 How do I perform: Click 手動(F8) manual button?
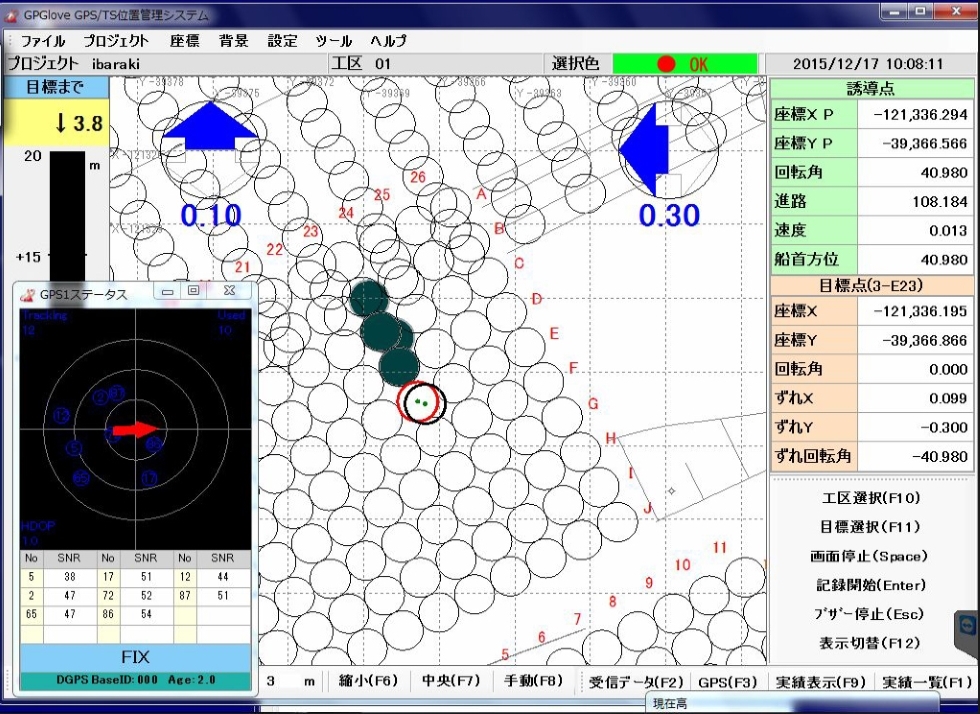coord(533,681)
